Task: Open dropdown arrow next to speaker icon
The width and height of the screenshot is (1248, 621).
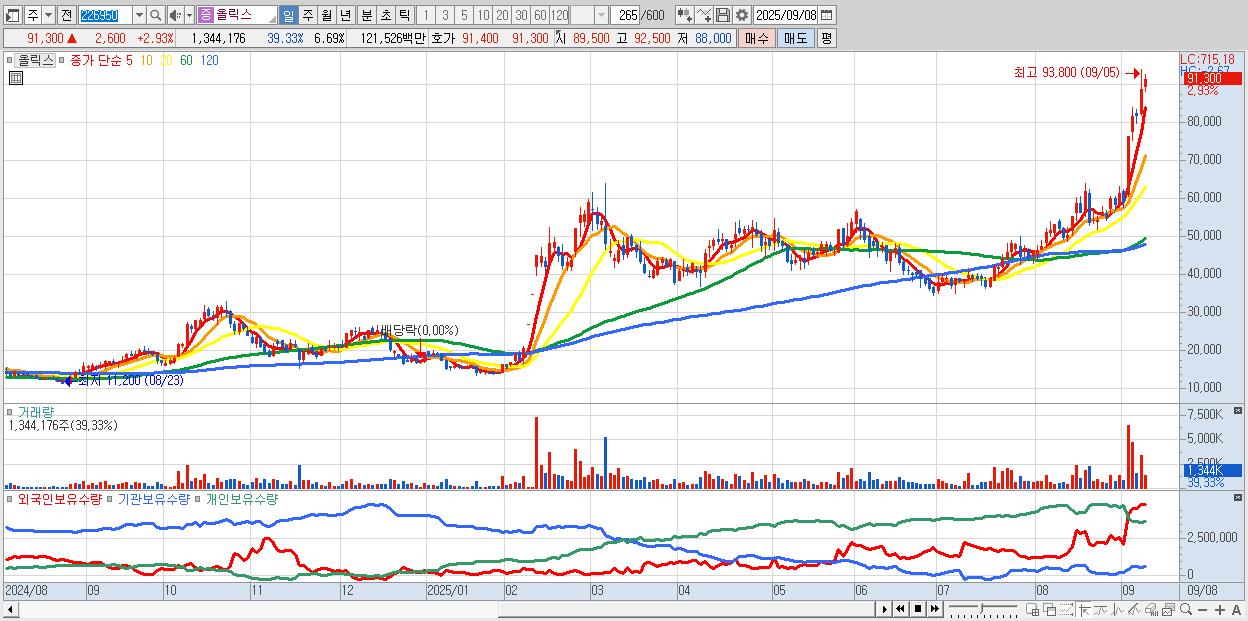Action: (189, 15)
